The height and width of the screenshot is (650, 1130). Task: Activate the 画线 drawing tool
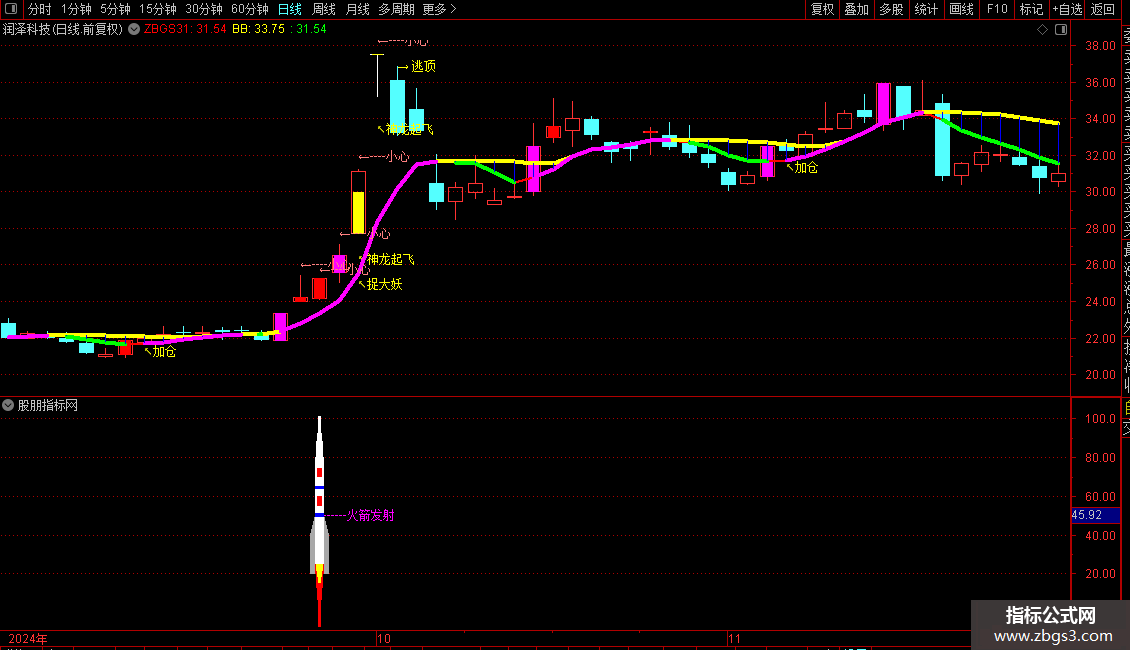pyautogui.click(x=961, y=9)
